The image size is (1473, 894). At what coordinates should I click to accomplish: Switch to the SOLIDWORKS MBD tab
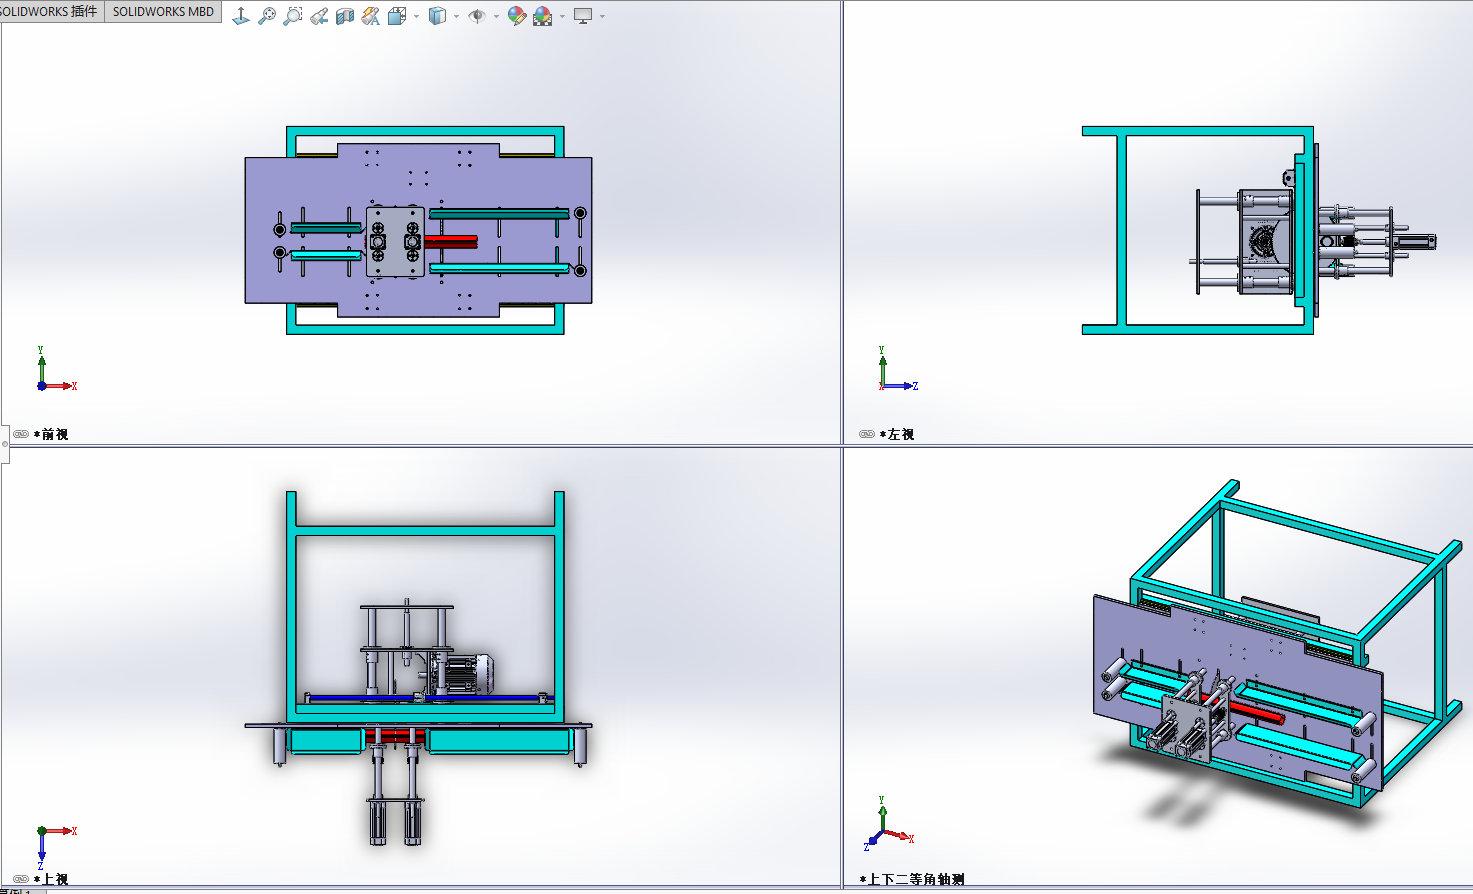pos(163,11)
